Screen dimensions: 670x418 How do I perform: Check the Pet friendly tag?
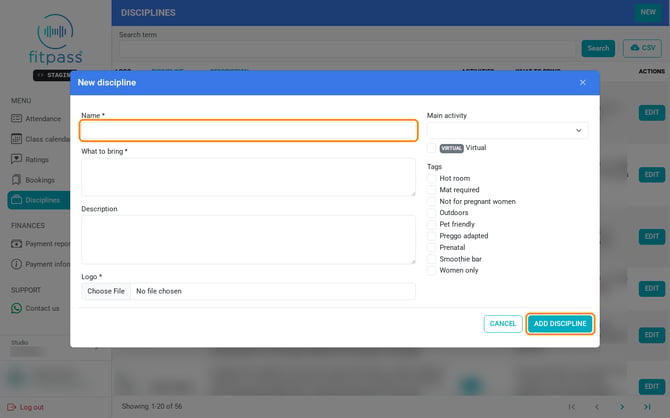coord(432,224)
